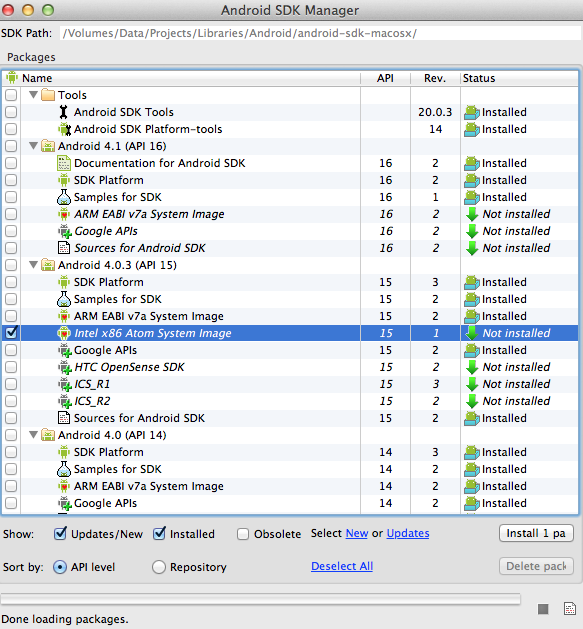
Task: Click the Tools folder icon
Action: [x=48, y=95]
